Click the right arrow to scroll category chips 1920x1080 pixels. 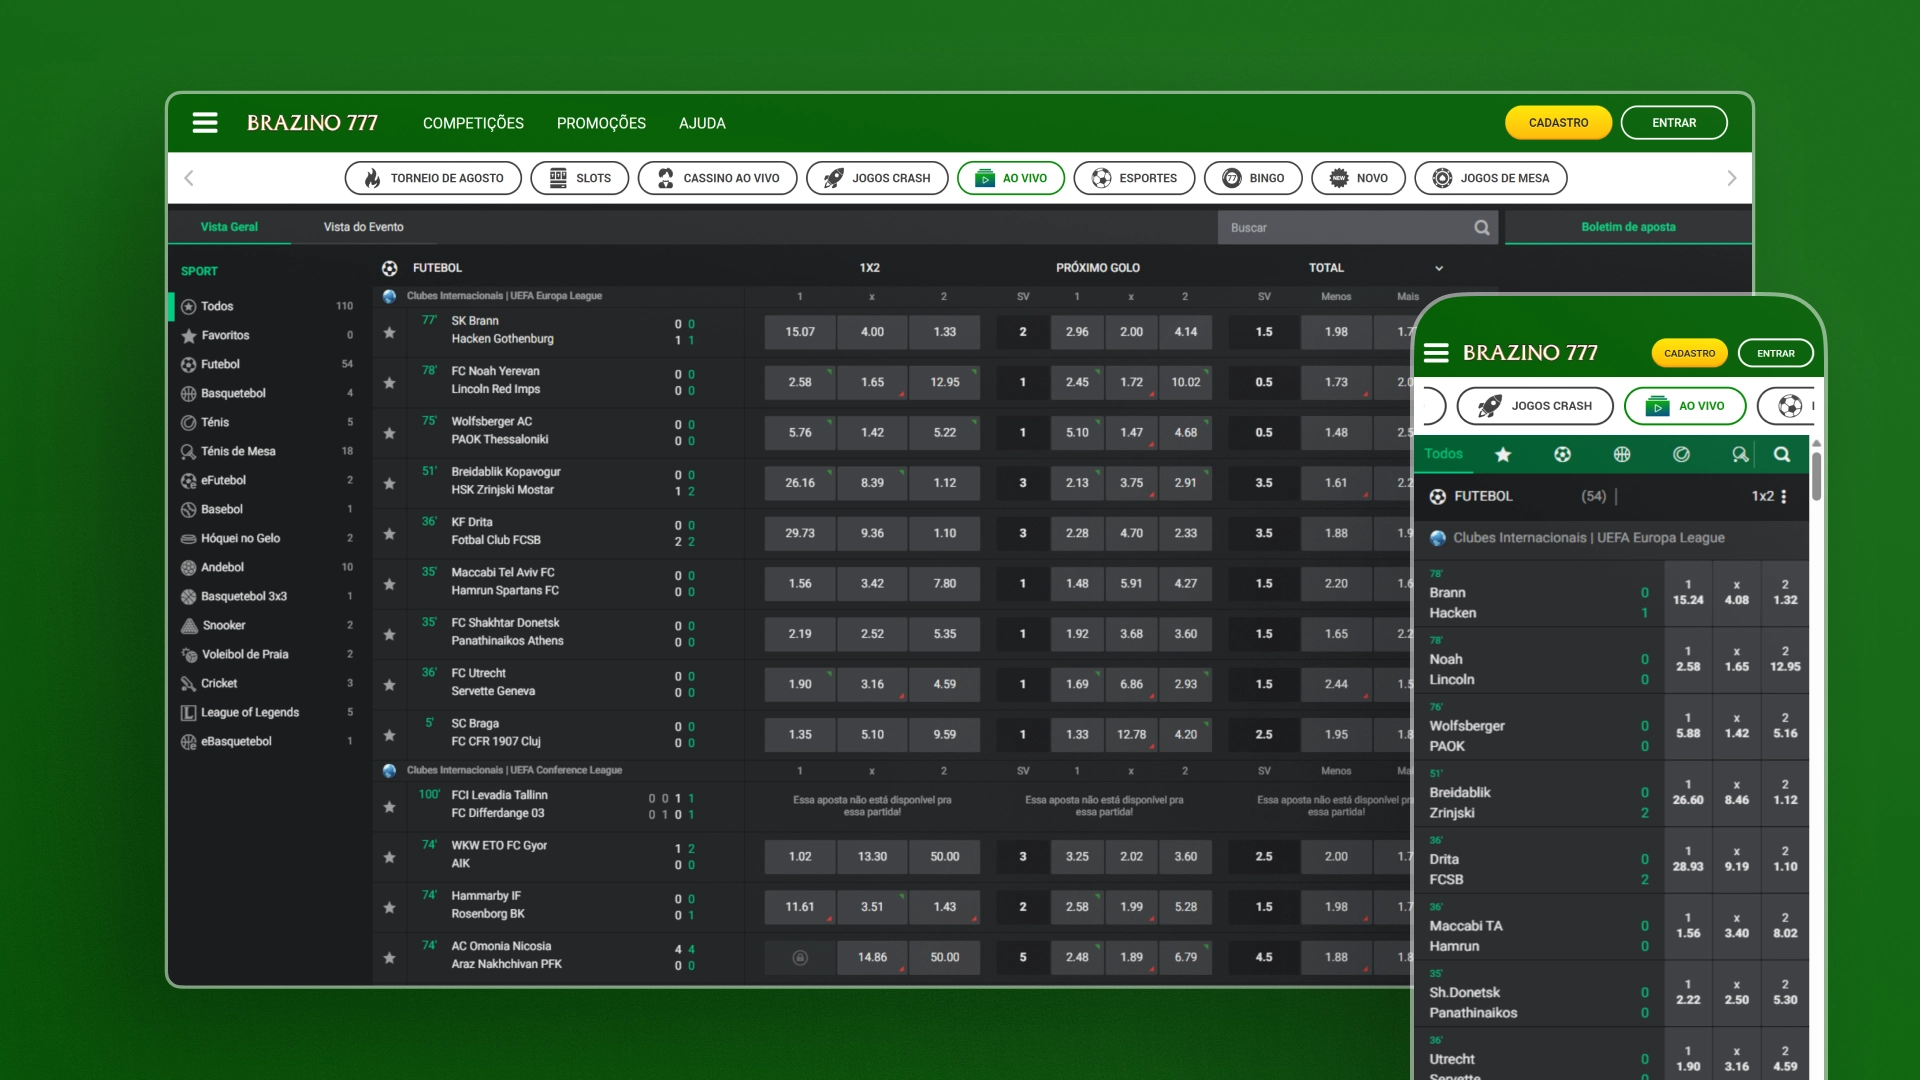click(x=1731, y=178)
